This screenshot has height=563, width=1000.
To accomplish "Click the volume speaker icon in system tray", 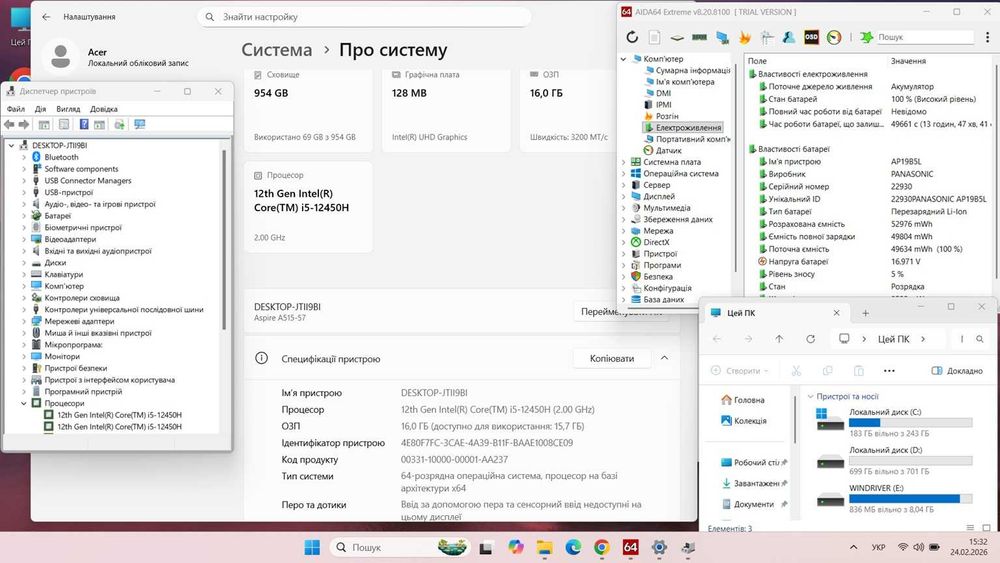I will [x=918, y=547].
